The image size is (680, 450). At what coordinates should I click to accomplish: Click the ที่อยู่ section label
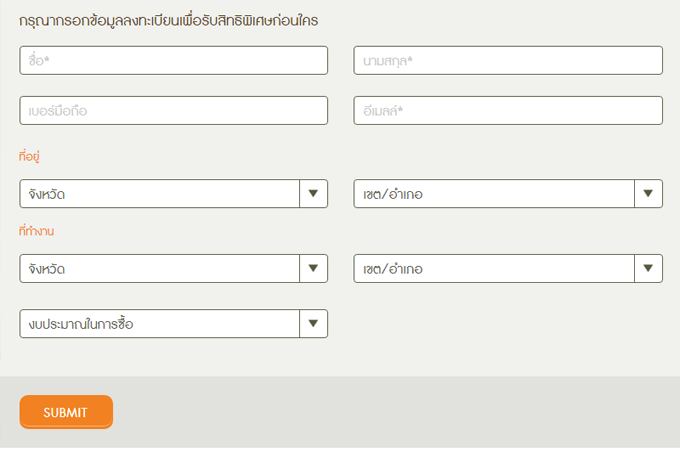(x=29, y=157)
